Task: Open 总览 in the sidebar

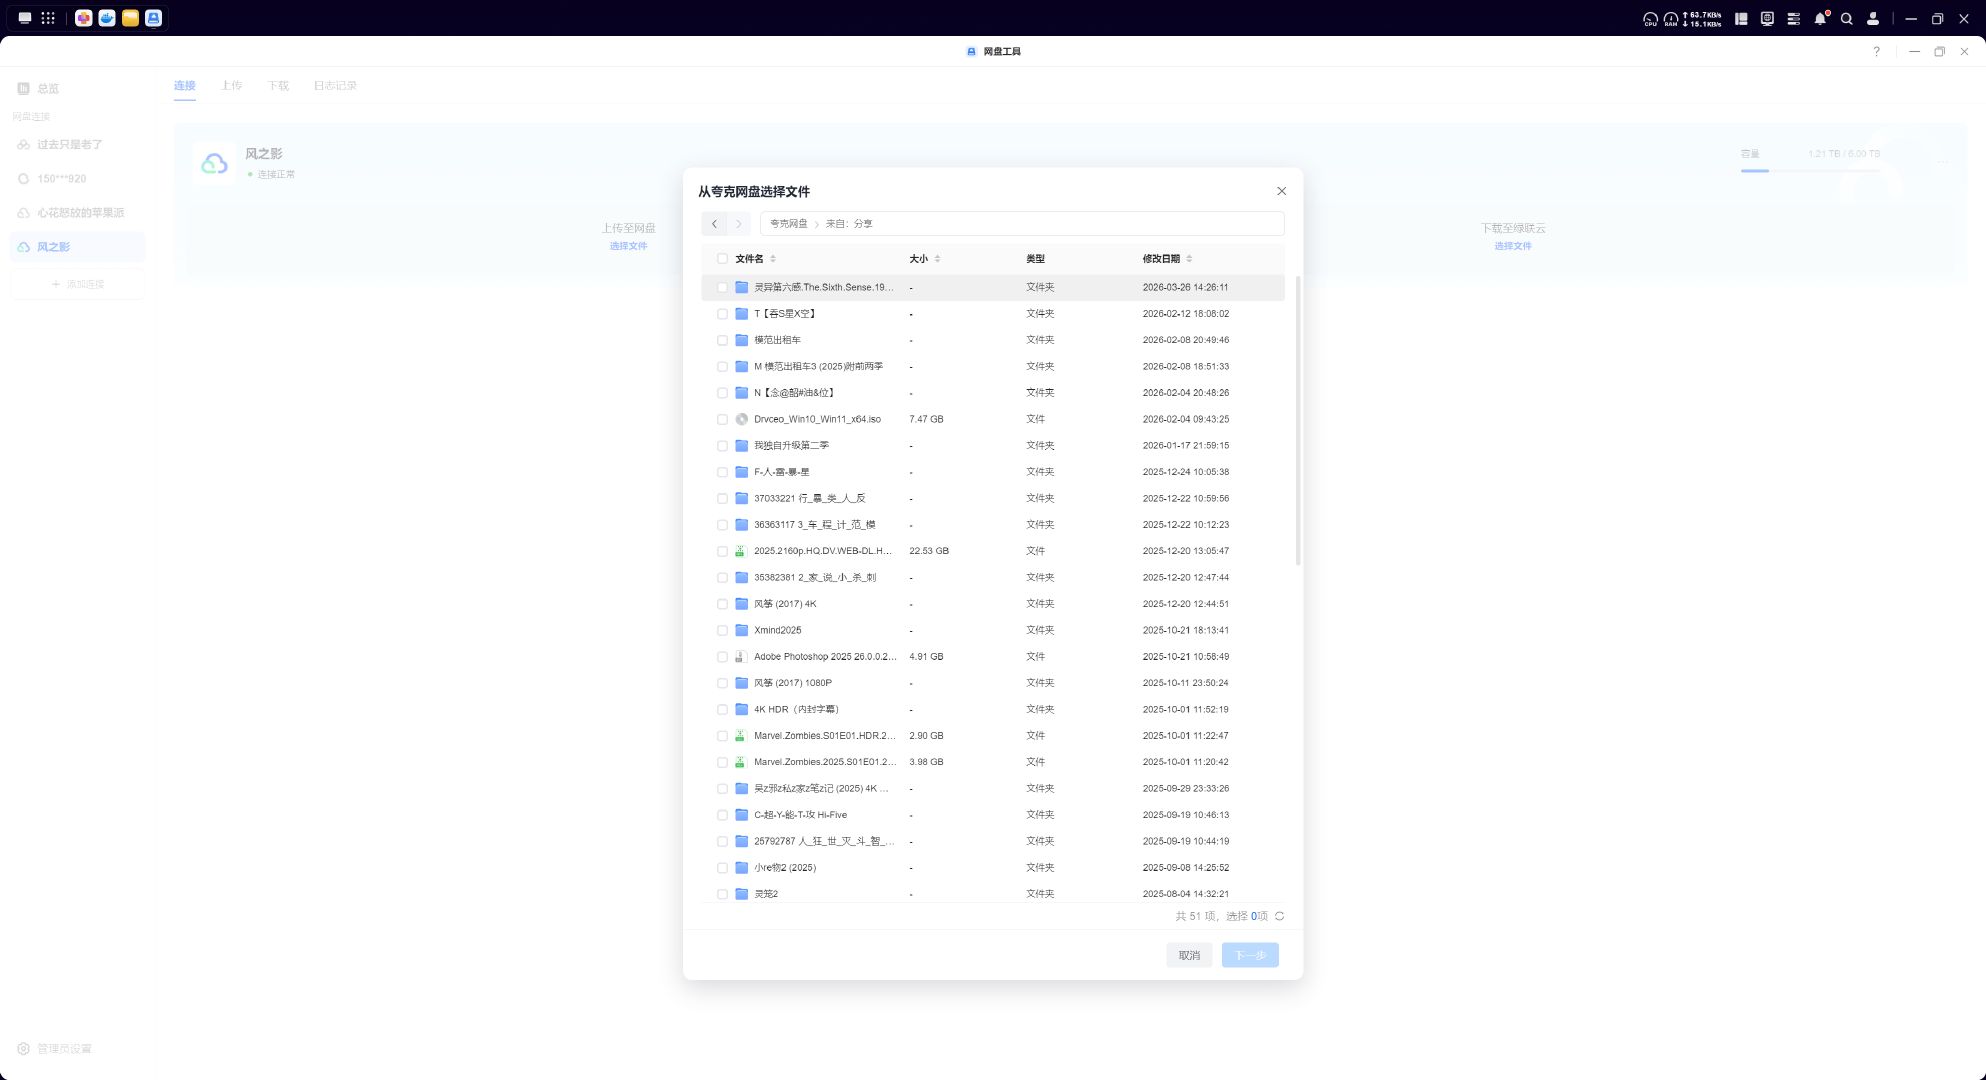Action: click(x=77, y=89)
